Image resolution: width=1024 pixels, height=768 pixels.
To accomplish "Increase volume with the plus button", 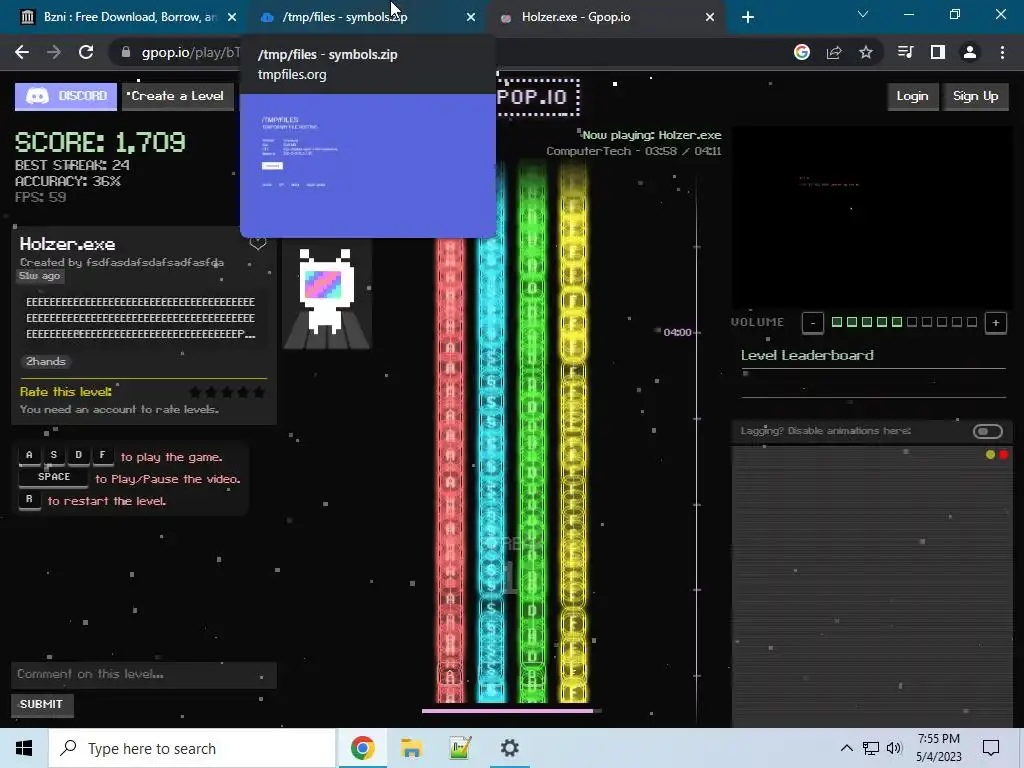I will click(x=995, y=323).
